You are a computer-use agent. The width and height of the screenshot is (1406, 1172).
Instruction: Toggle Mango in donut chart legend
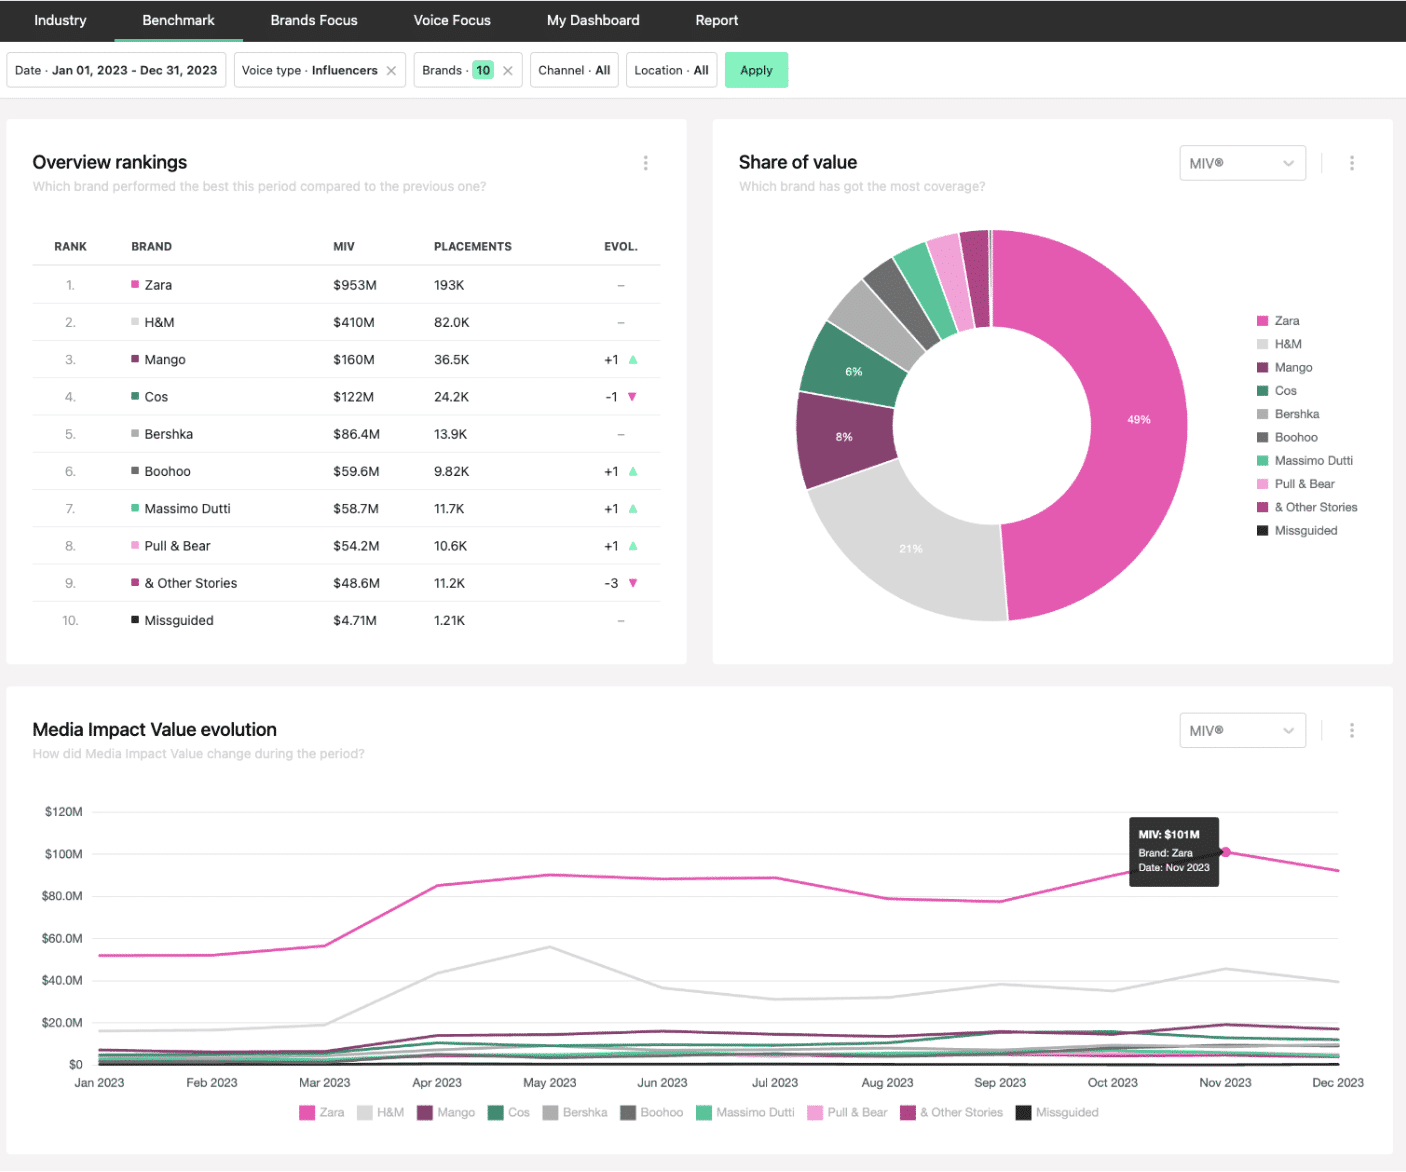[x=1285, y=368]
